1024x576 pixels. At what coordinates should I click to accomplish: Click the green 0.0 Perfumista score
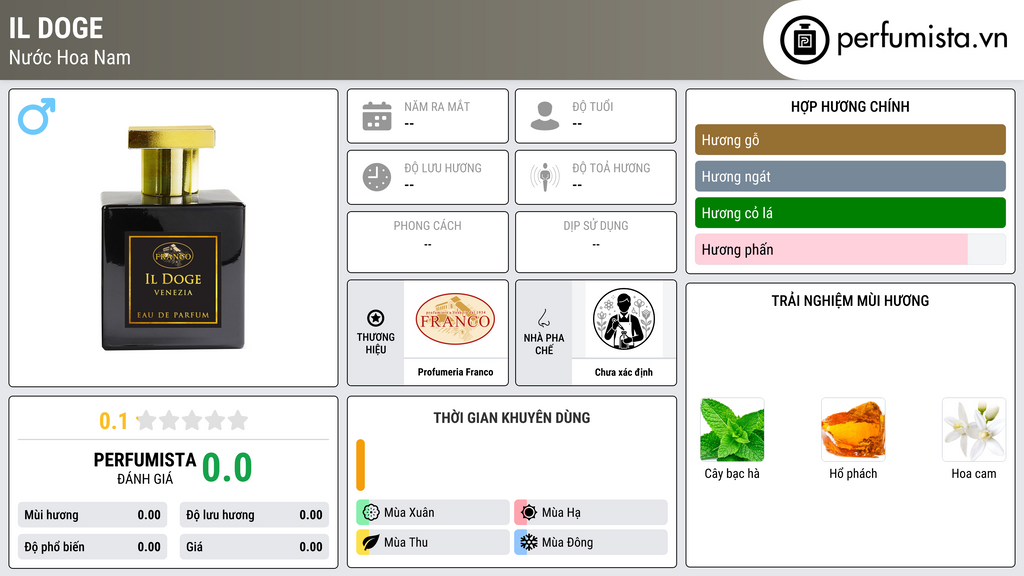coord(227,468)
